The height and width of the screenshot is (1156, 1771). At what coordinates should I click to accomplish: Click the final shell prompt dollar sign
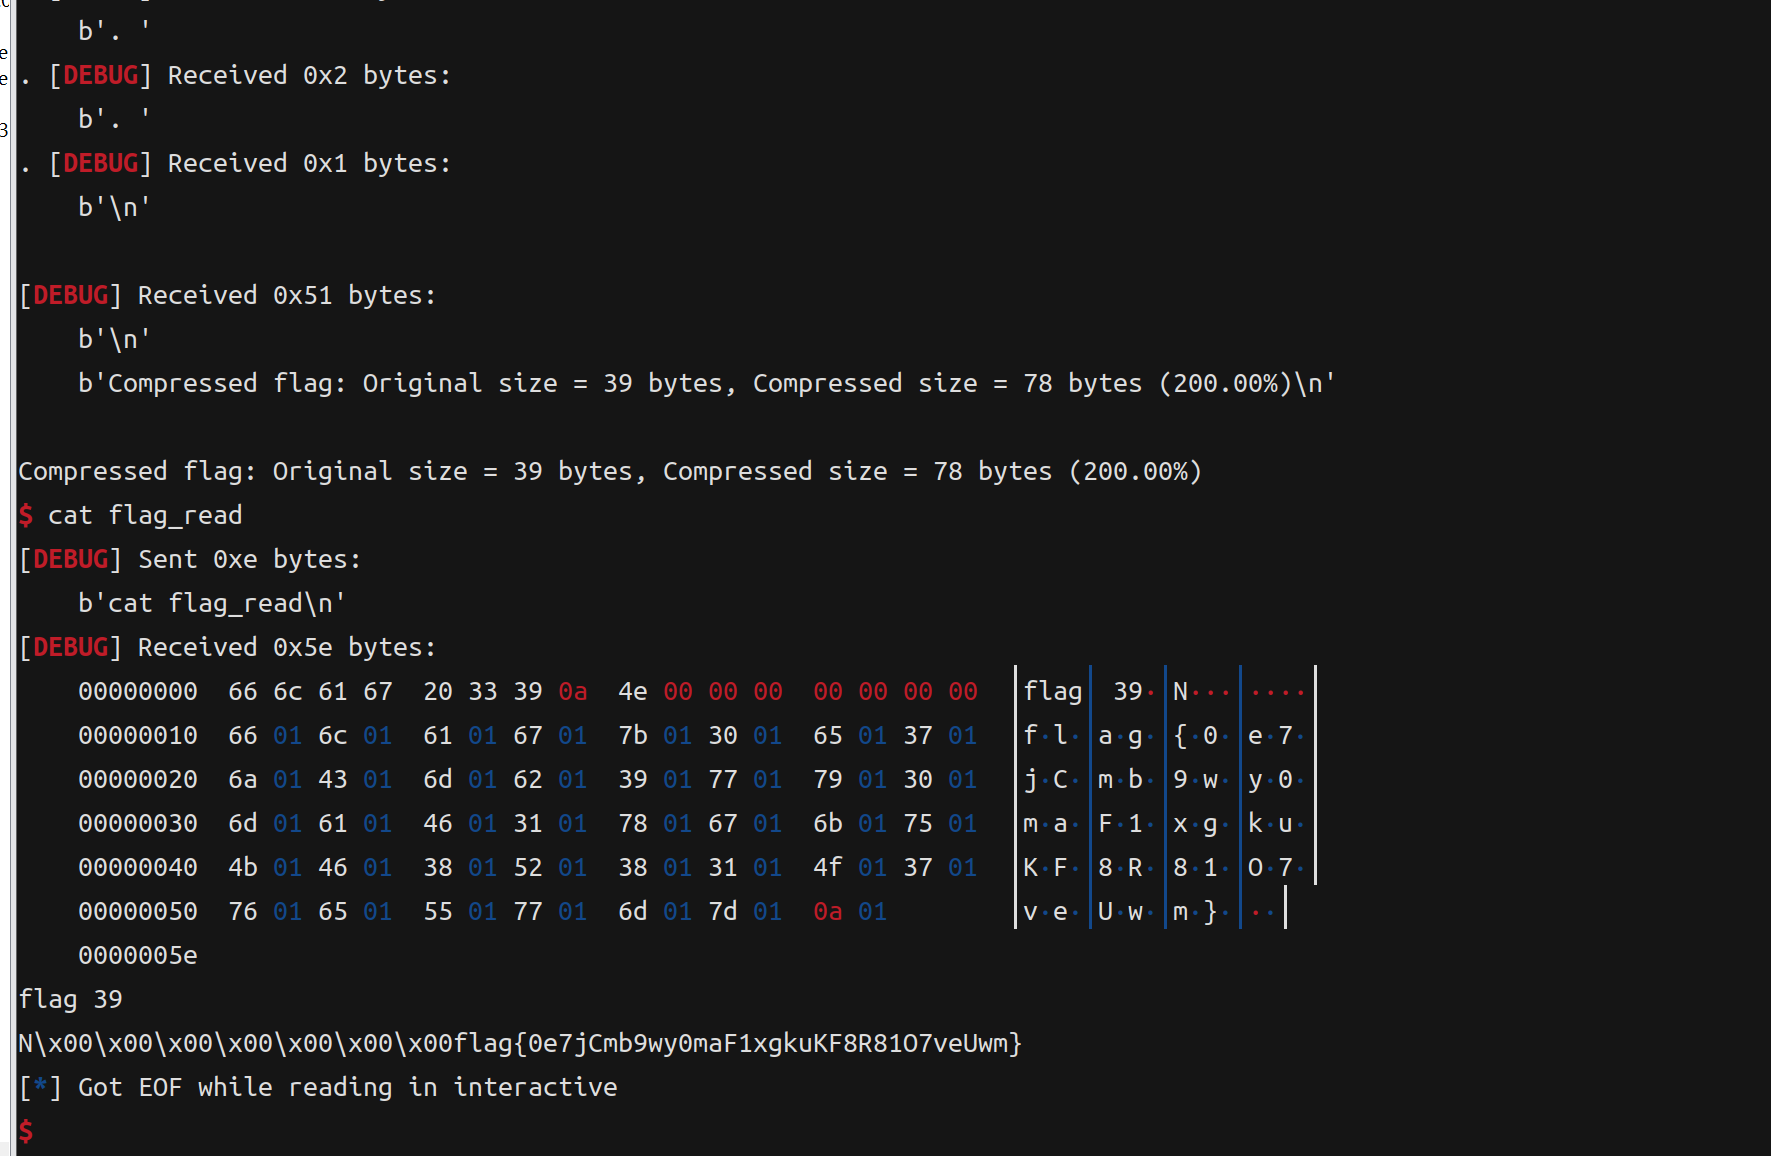click(26, 1131)
